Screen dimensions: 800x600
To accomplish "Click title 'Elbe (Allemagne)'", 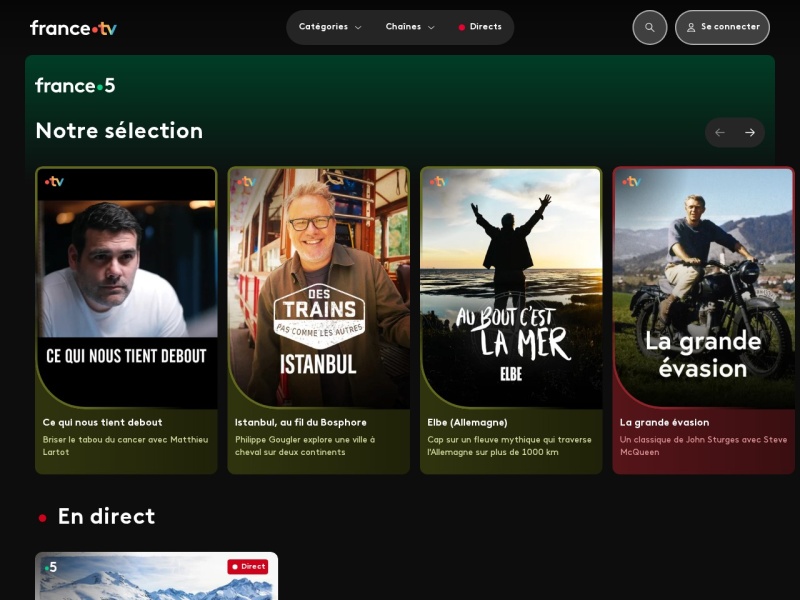I will pyautogui.click(x=467, y=422).
